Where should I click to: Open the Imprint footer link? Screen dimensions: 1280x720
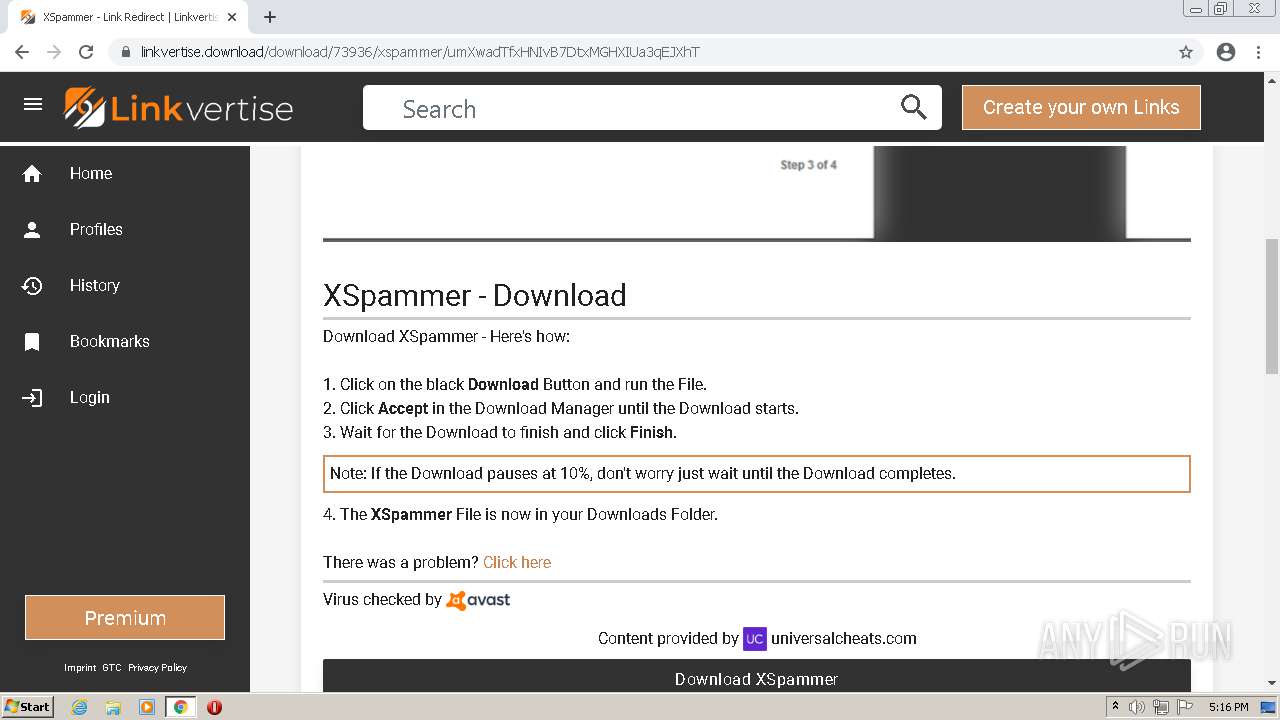80,667
